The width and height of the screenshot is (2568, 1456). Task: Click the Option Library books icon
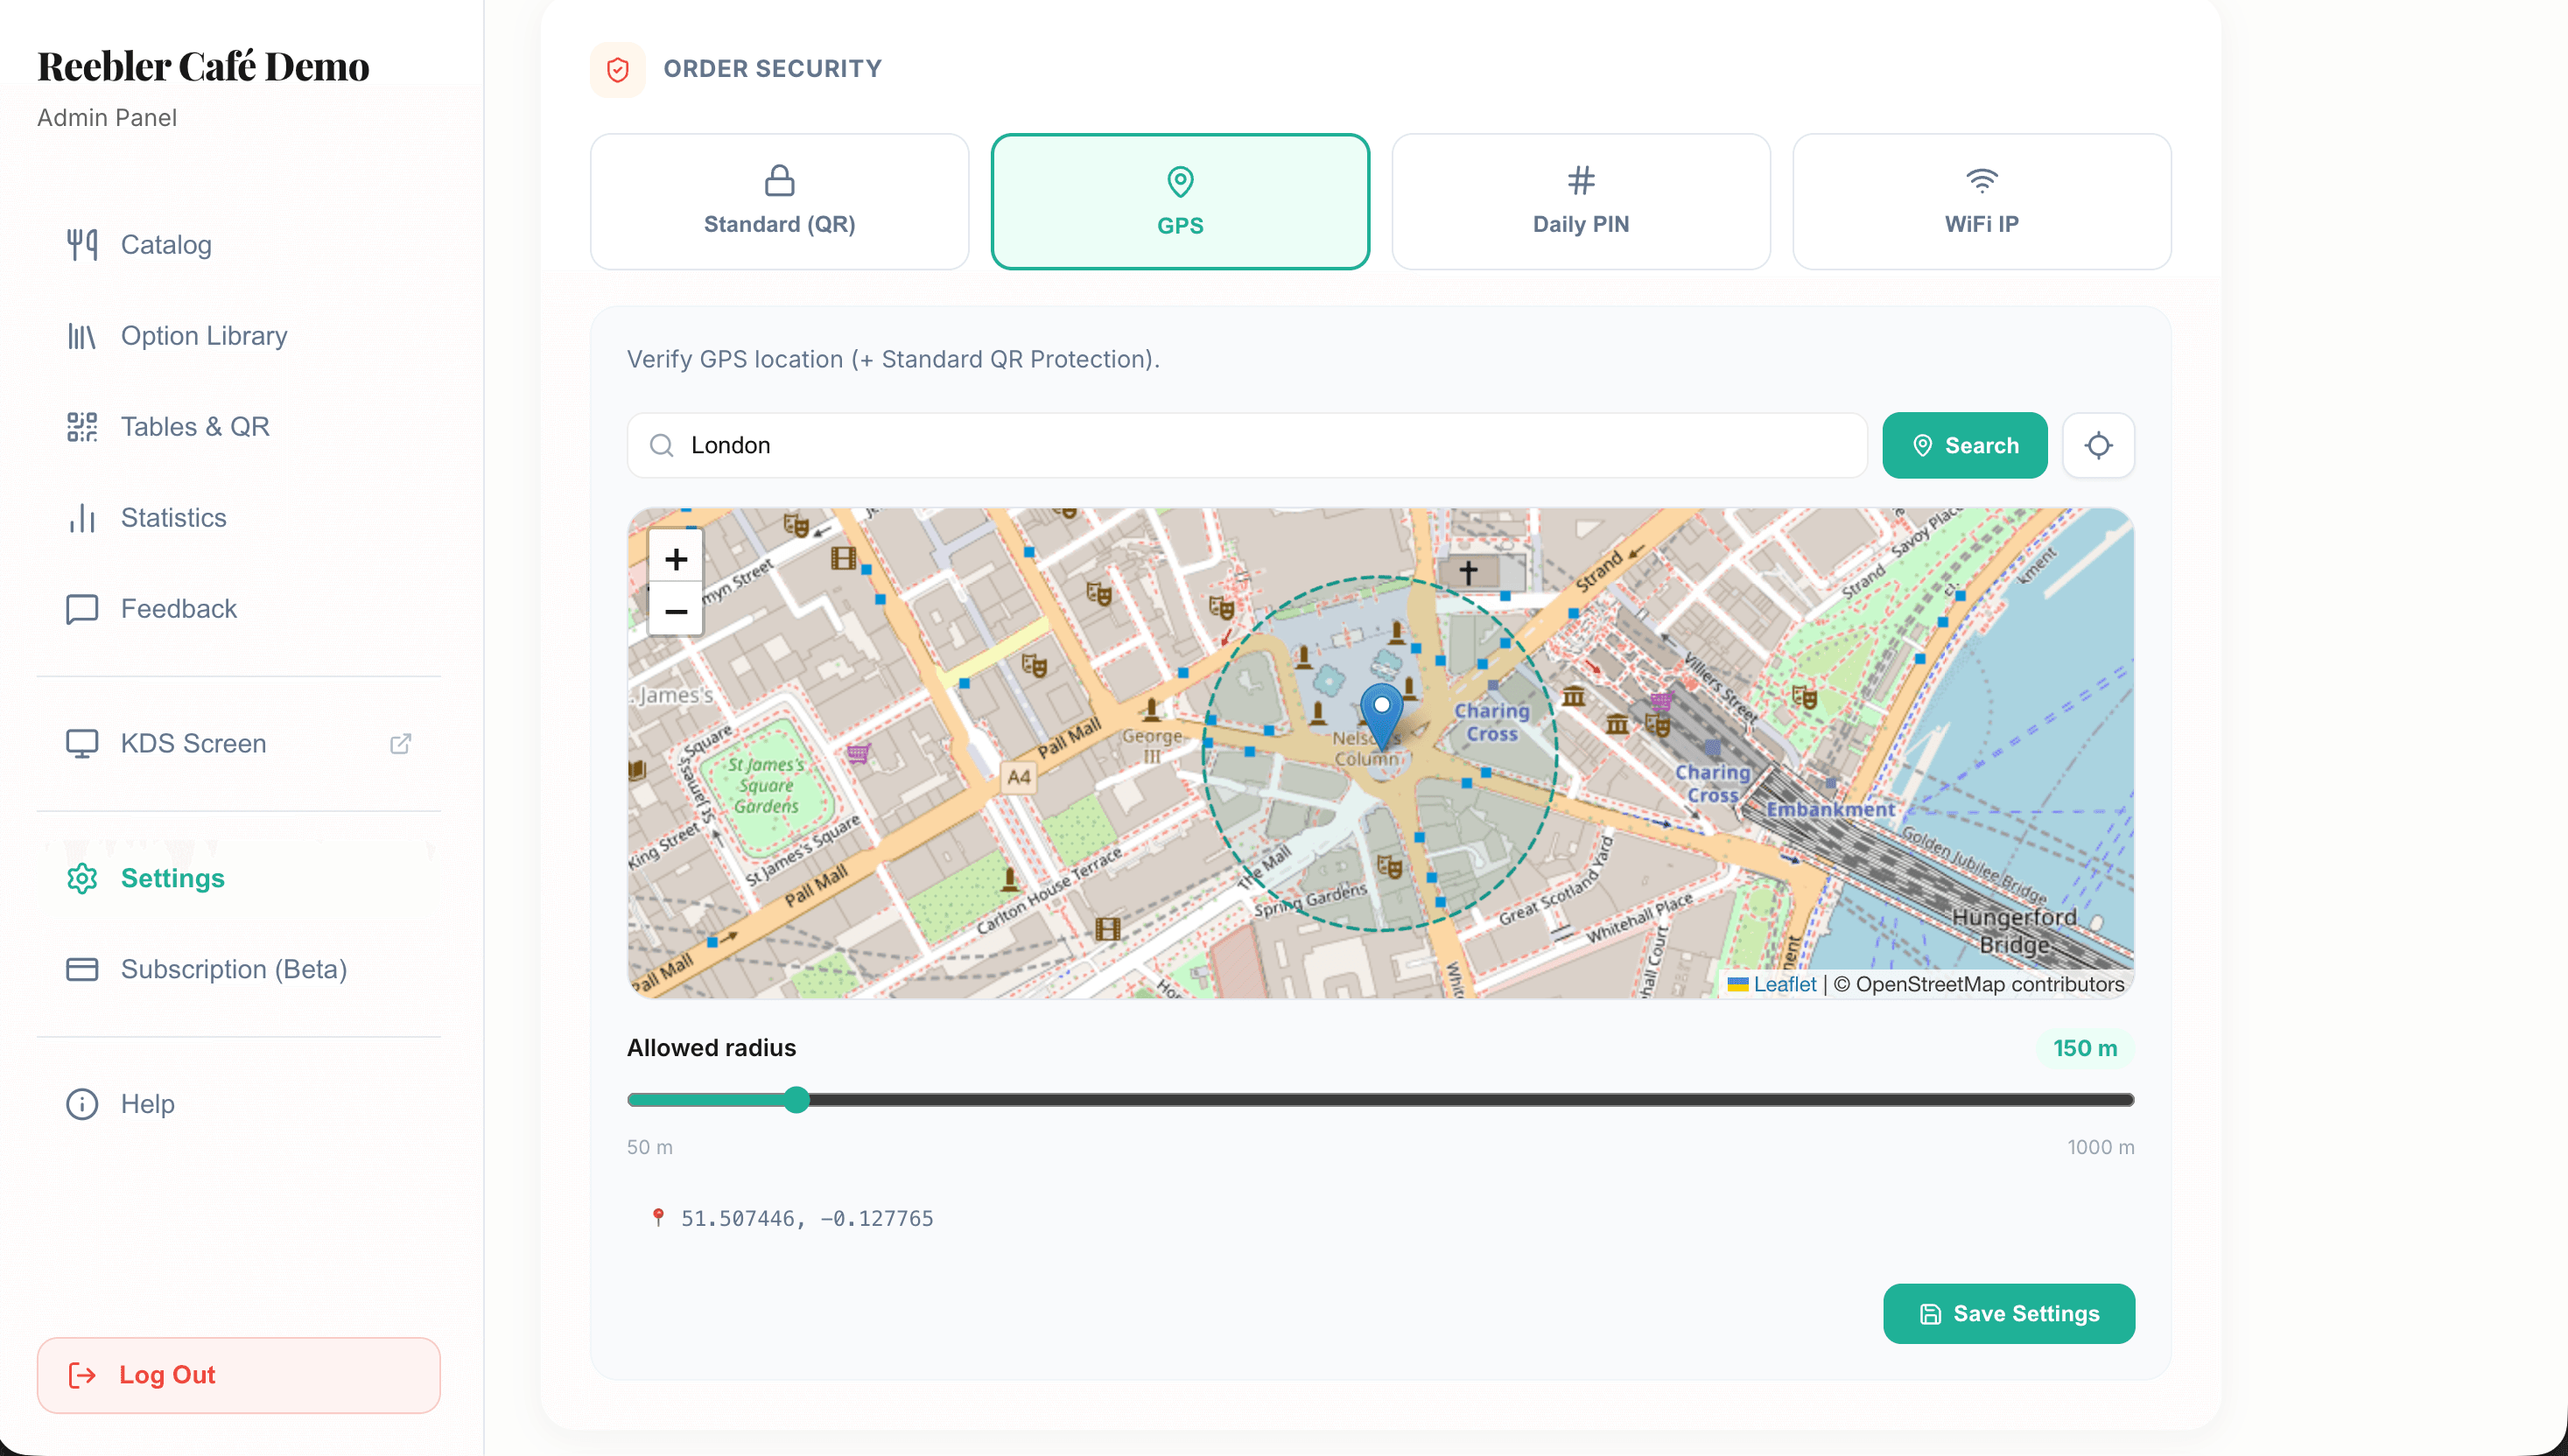tap(82, 336)
